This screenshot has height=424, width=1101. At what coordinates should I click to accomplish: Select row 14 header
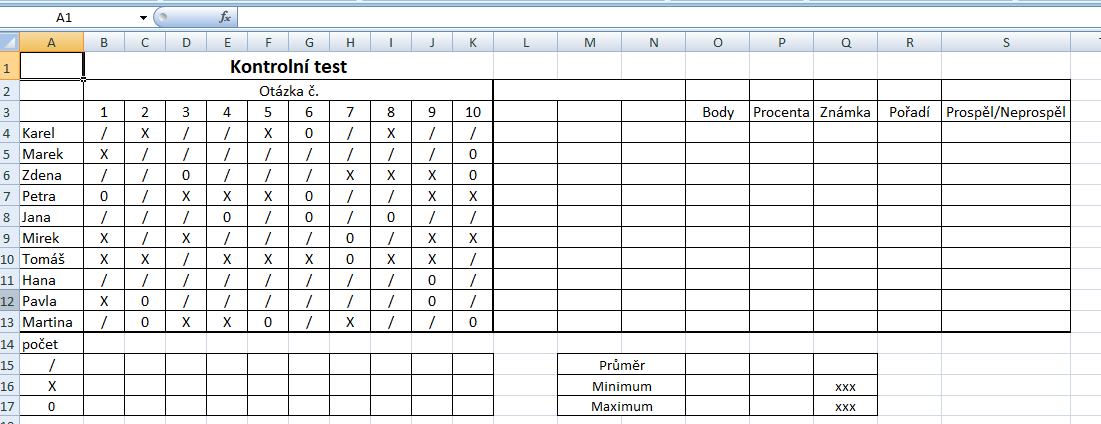[9, 343]
